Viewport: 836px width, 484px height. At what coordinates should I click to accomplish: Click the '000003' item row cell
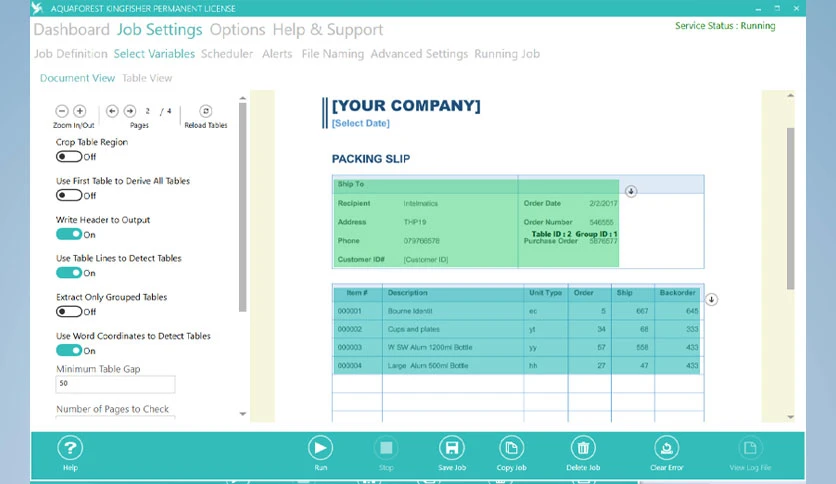[x=350, y=347]
